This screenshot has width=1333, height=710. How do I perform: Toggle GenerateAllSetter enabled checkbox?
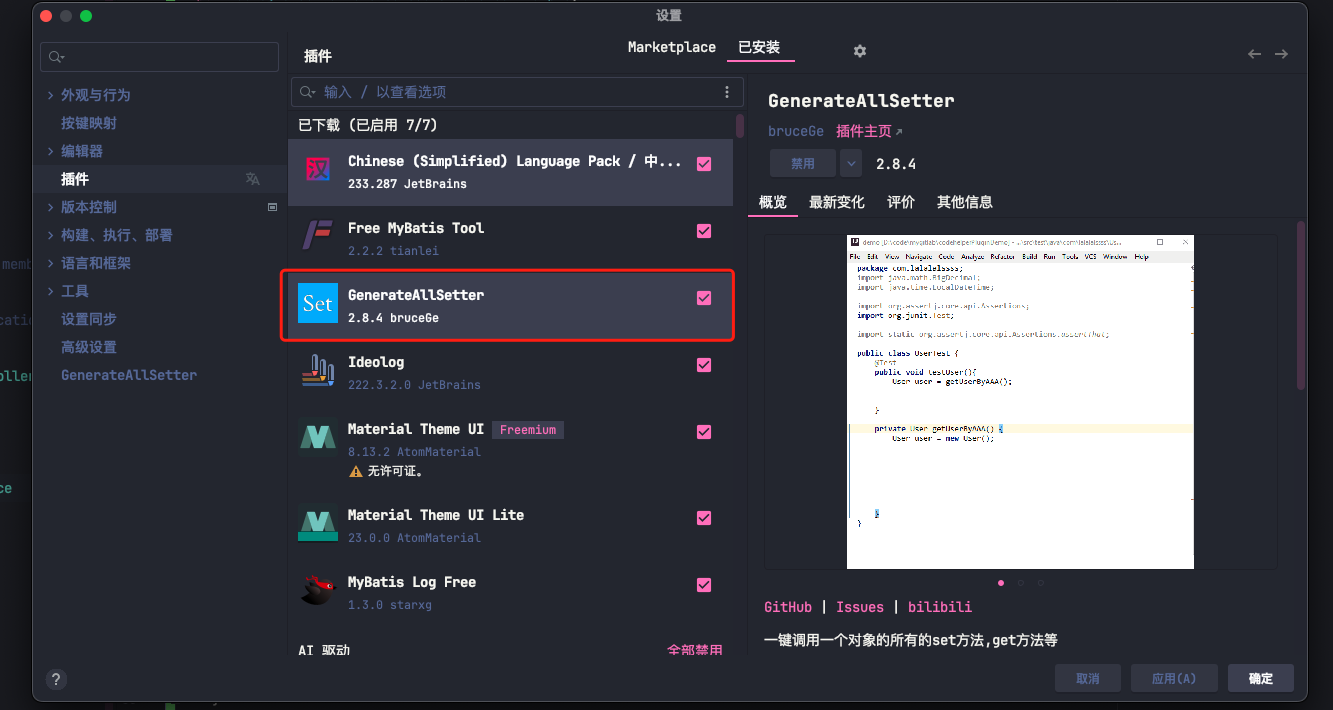tap(704, 298)
